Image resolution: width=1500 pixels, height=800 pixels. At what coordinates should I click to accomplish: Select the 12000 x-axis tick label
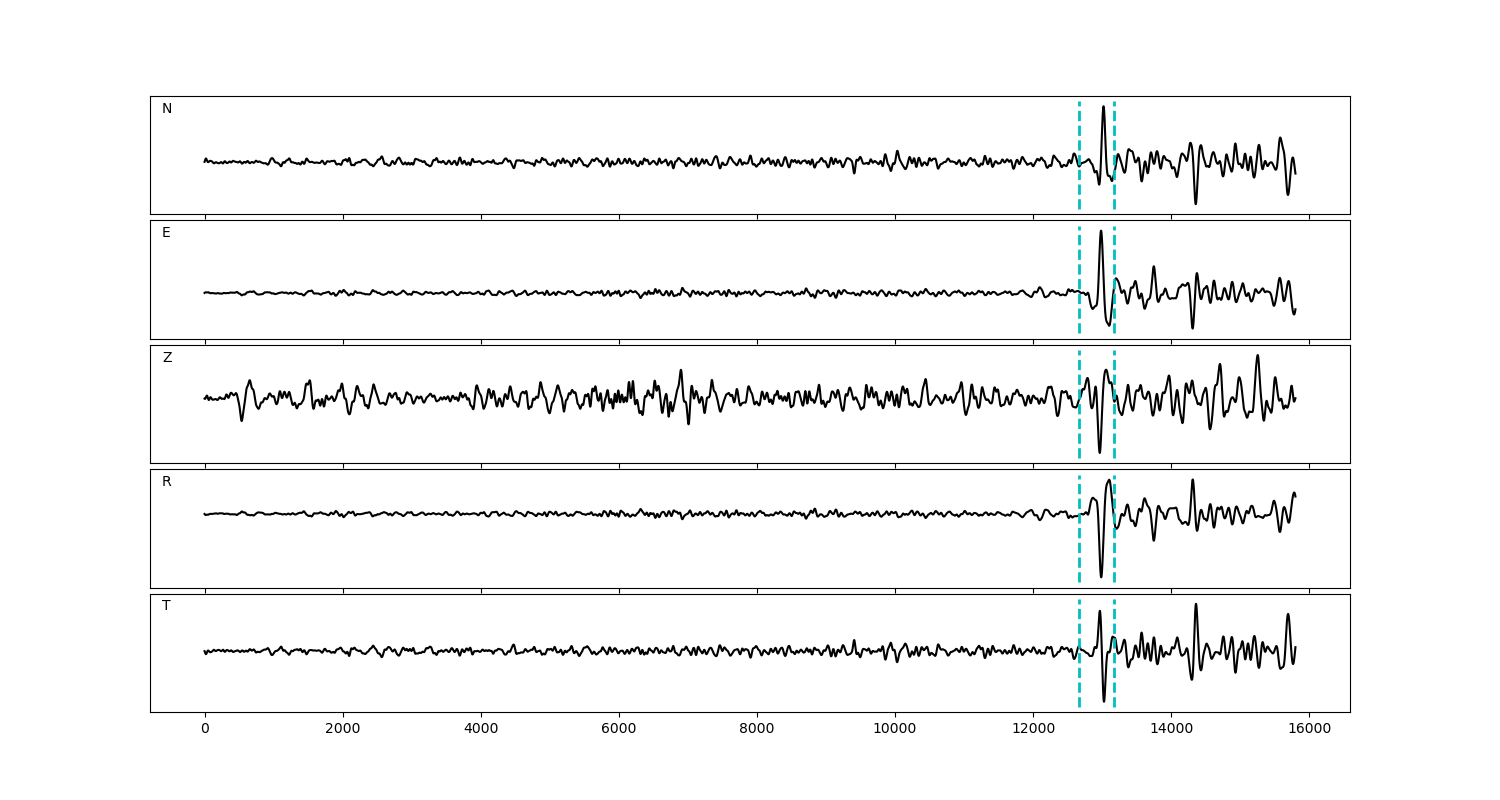click(x=1033, y=730)
